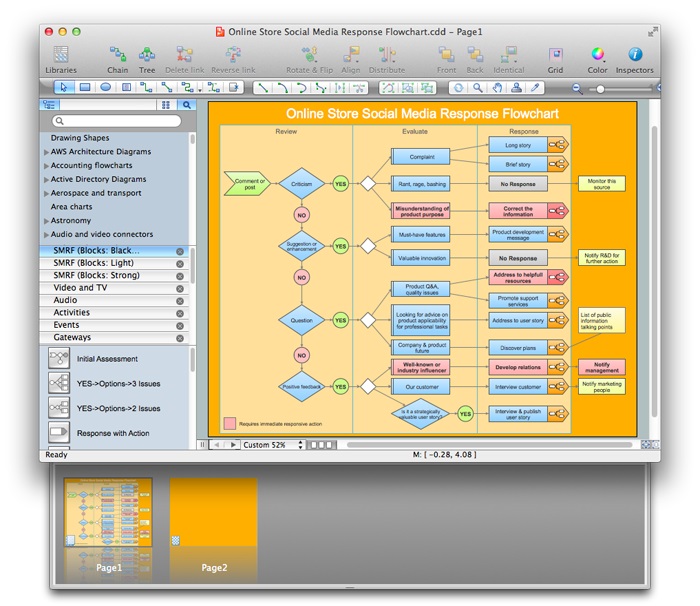Screen dimensions: 700x606
Task: Select SMRF (Blocks: Light) library tab
Action: [114, 263]
